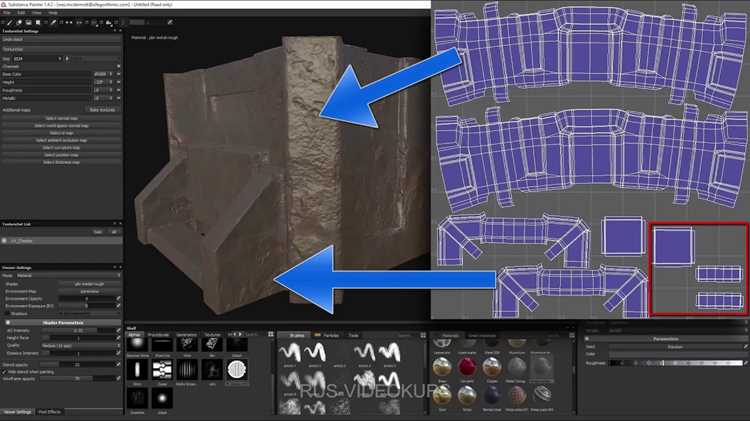
Task: Click the Environment Map selection button
Action: pyautogui.click(x=89, y=291)
